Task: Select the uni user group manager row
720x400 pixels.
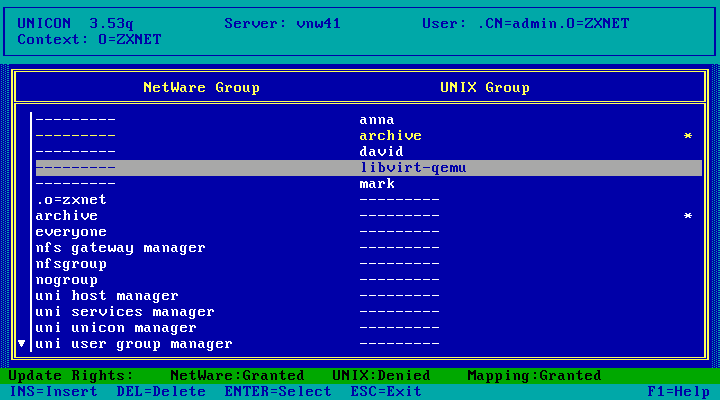Action: click(x=369, y=344)
